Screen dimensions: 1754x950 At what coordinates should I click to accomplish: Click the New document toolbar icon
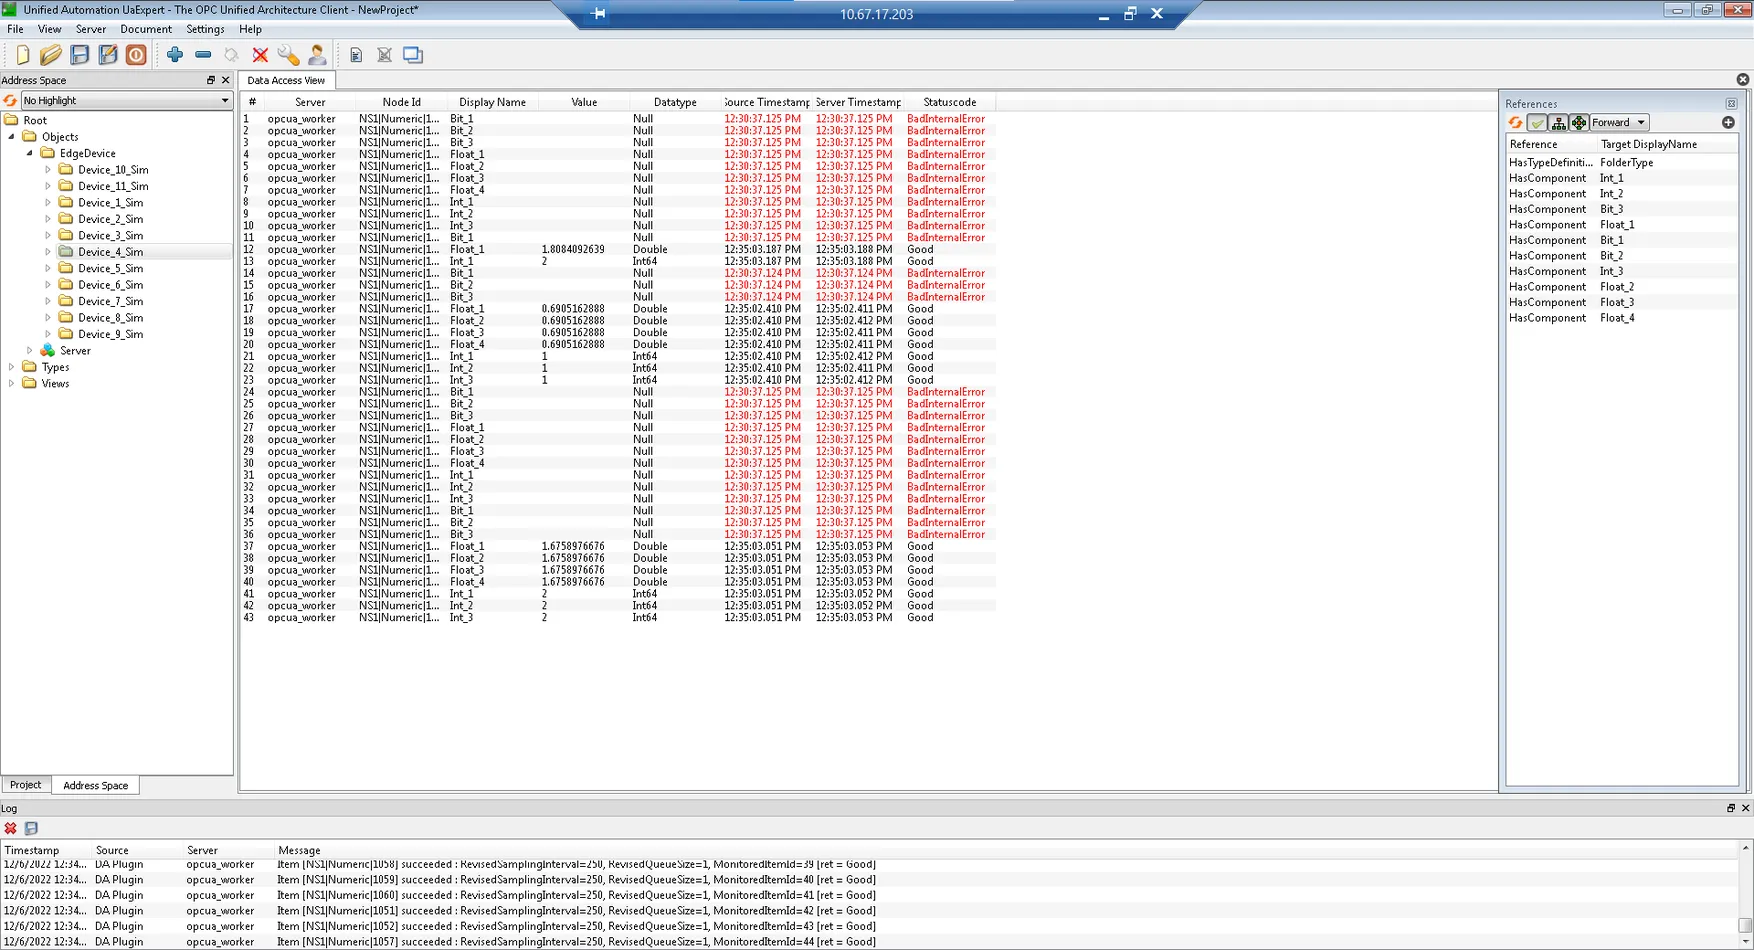click(x=22, y=55)
